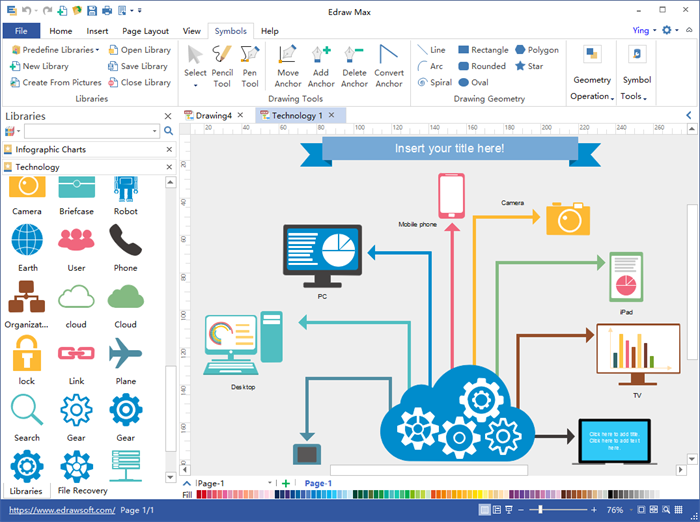Select the Pencil Tool in the ribbon

point(222,65)
